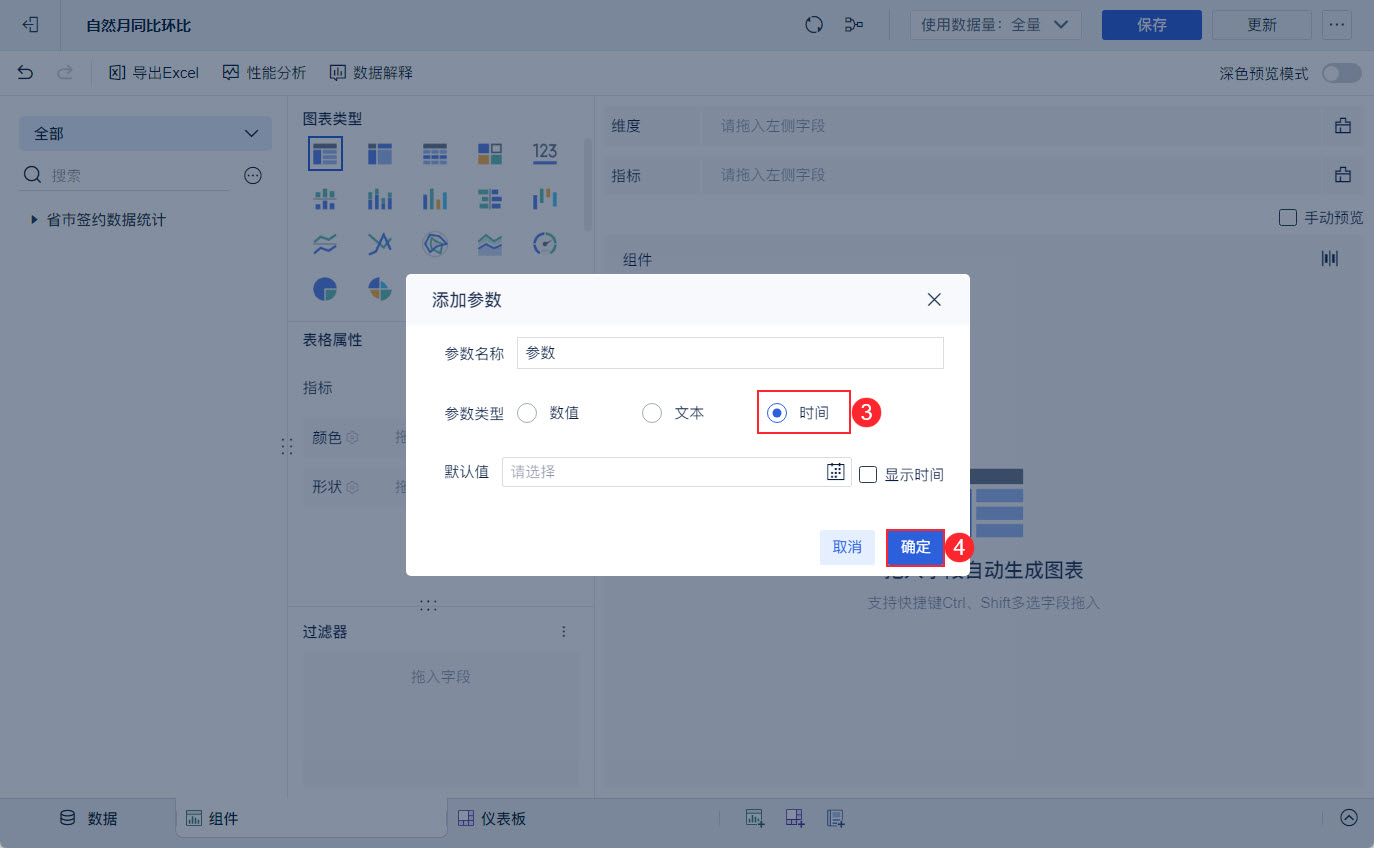Click the icon at the 指标 row's end
Screen dimensions: 1374x848
pyautogui.click(x=1343, y=175)
